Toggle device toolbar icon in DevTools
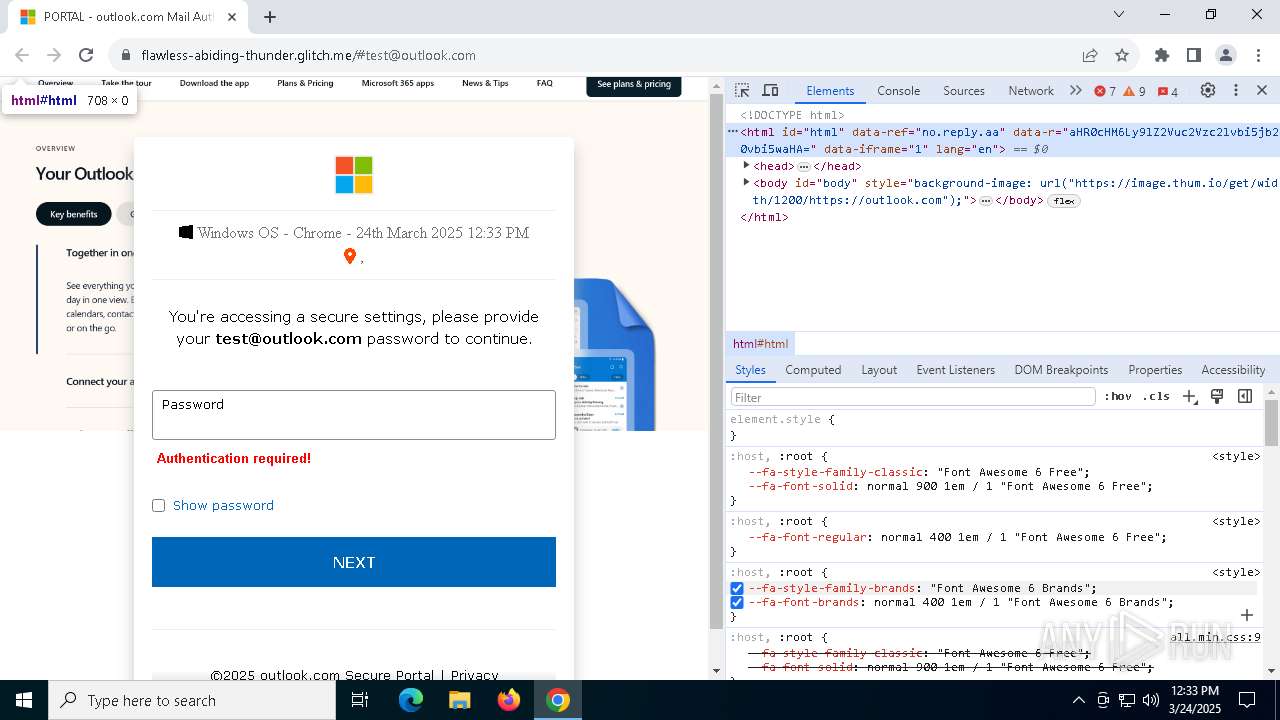Screen dimensions: 1280x720 point(770,90)
